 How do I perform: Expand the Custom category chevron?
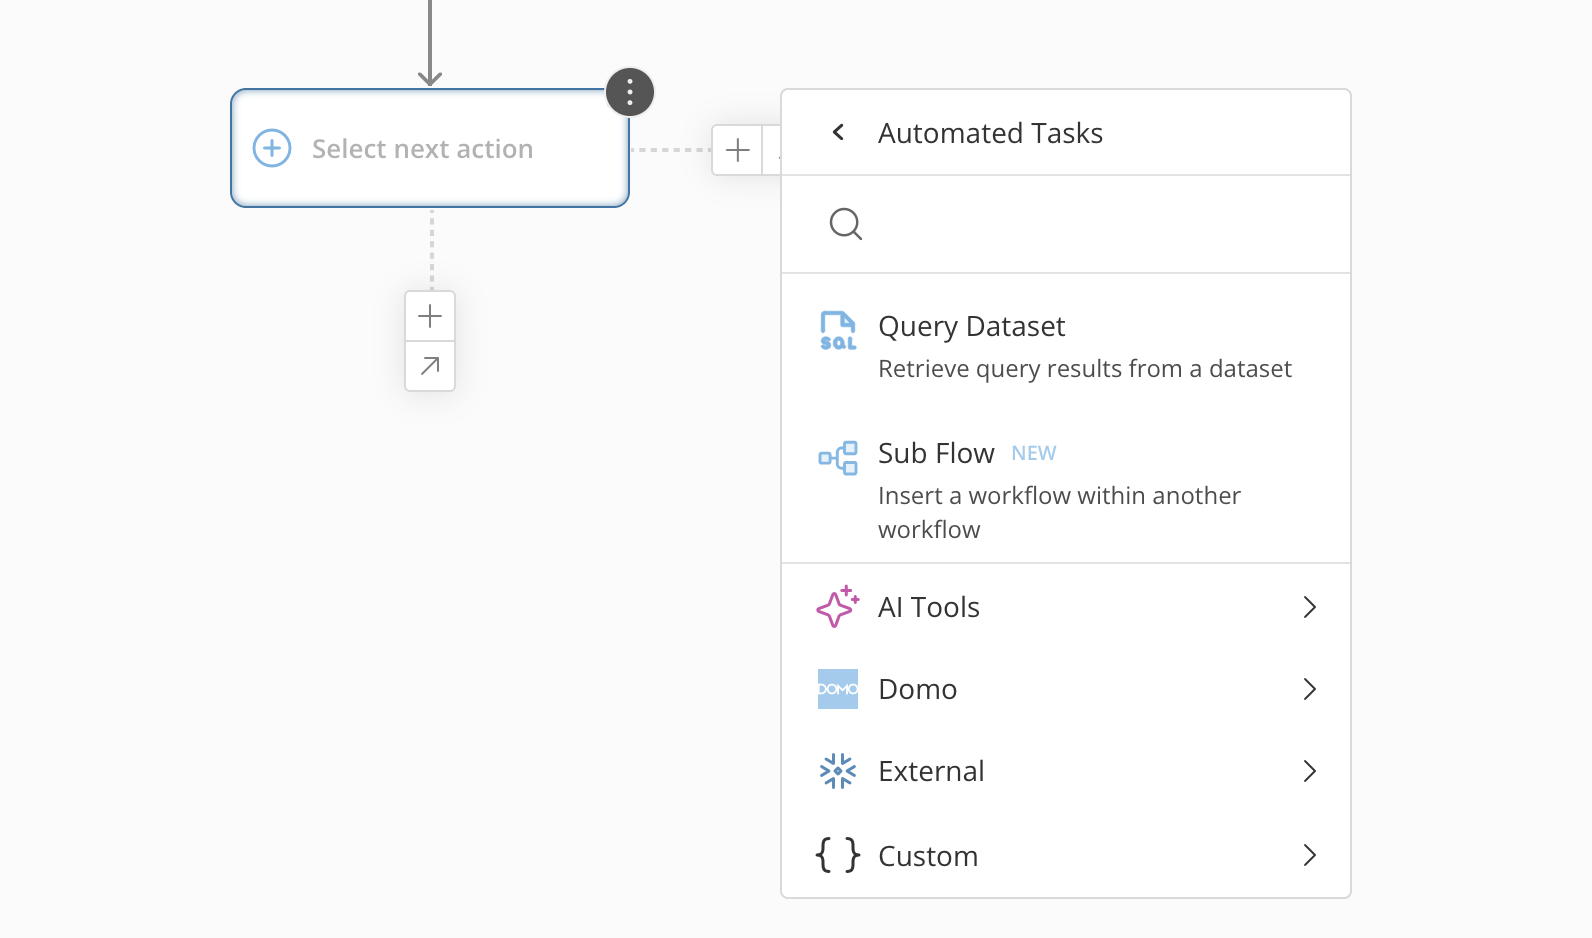1310,855
